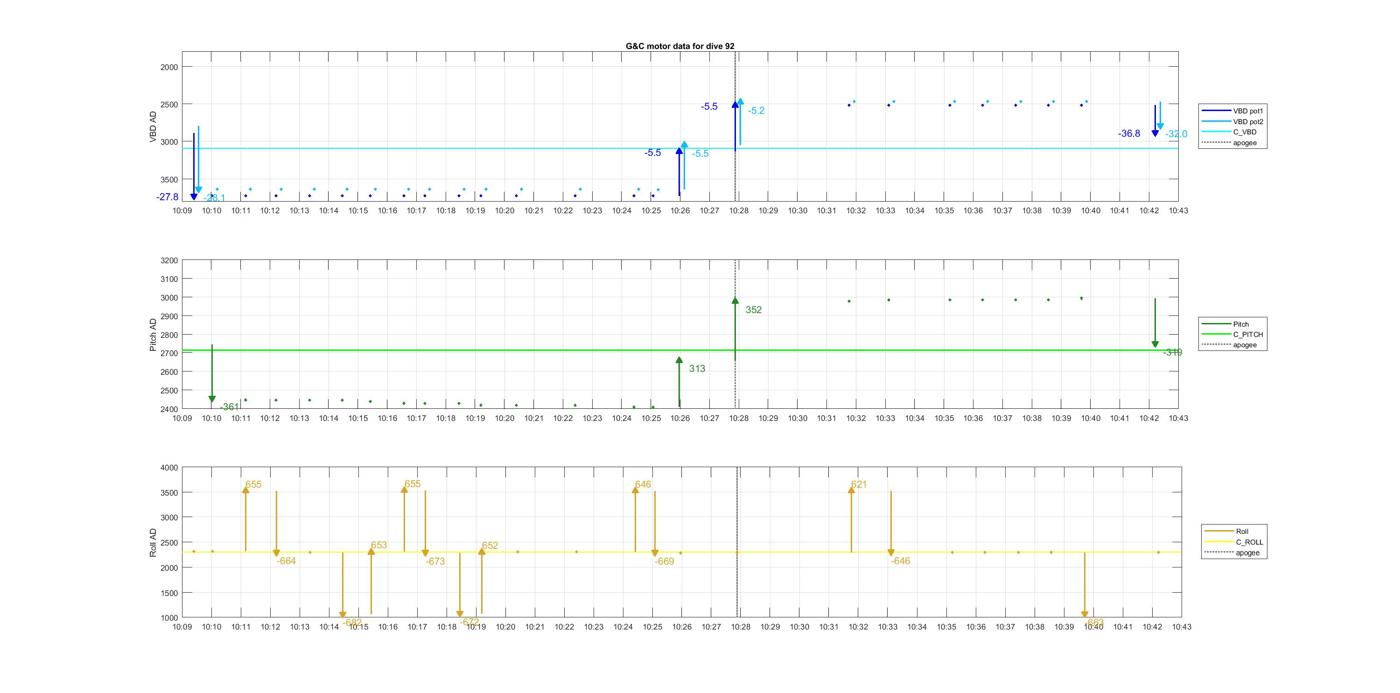1400x693 pixels.
Task: Click the '-319' pitch data label
Action: coord(1172,353)
